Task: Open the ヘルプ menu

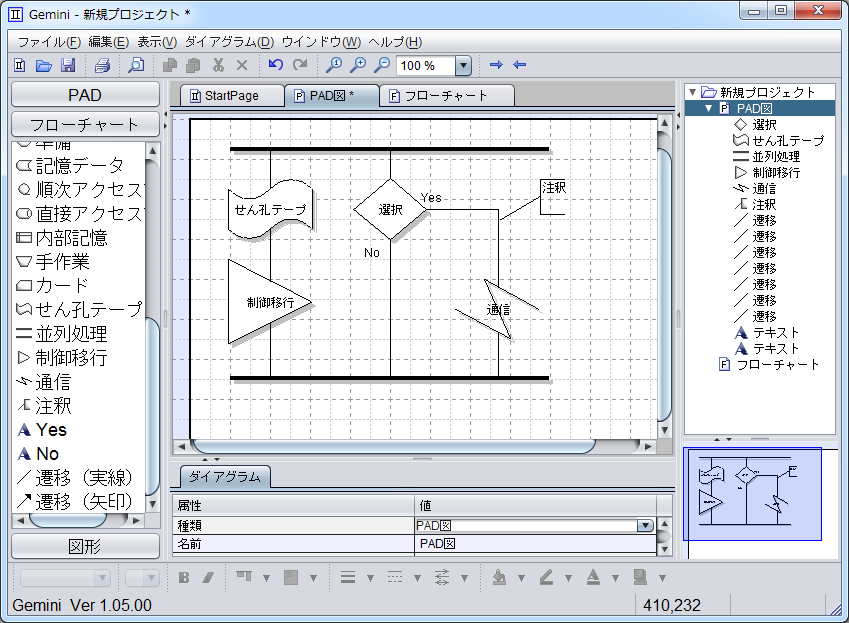Action: (395, 42)
